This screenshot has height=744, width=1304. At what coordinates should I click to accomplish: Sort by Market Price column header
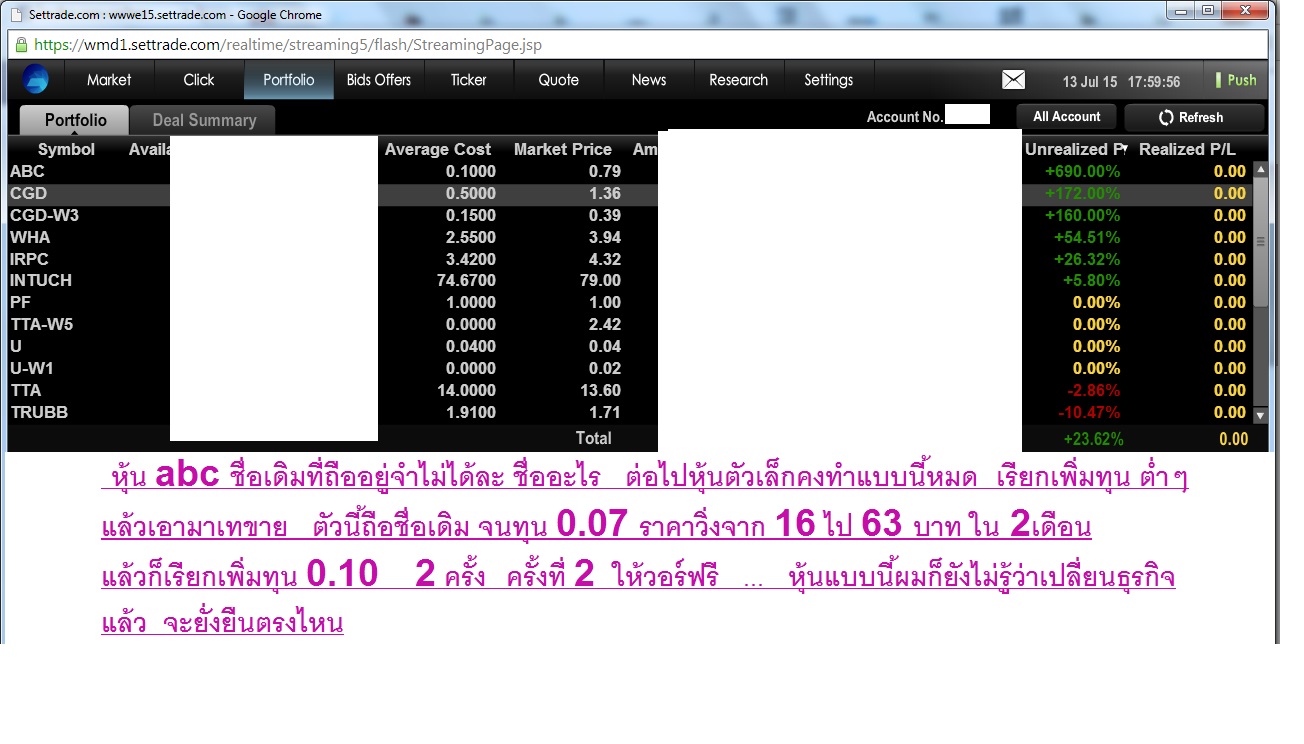(x=563, y=149)
